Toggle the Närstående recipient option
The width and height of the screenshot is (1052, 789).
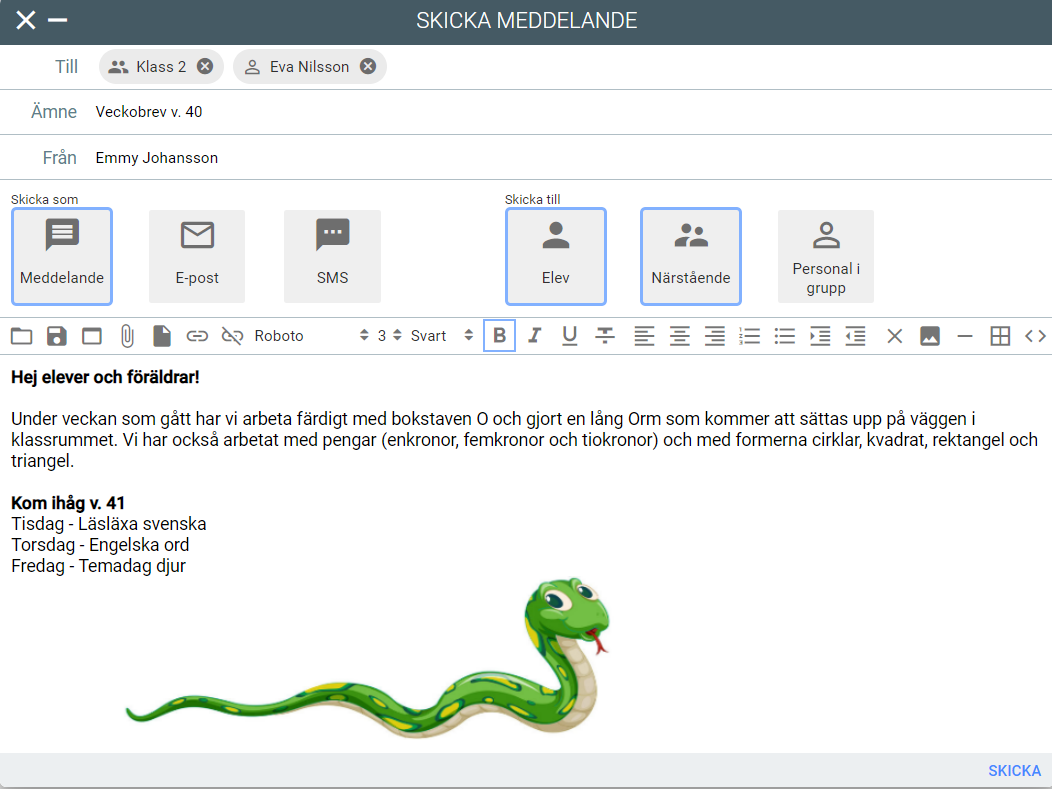click(691, 256)
